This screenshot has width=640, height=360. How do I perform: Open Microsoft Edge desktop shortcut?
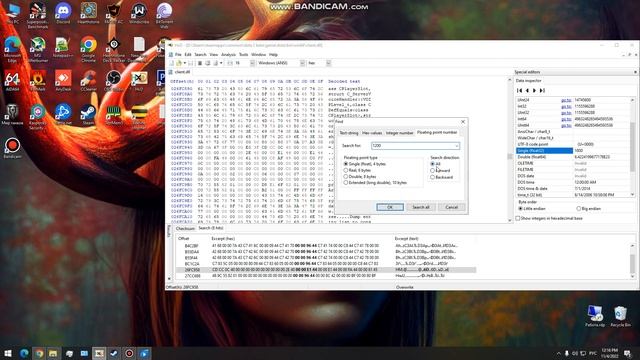(x=12, y=49)
